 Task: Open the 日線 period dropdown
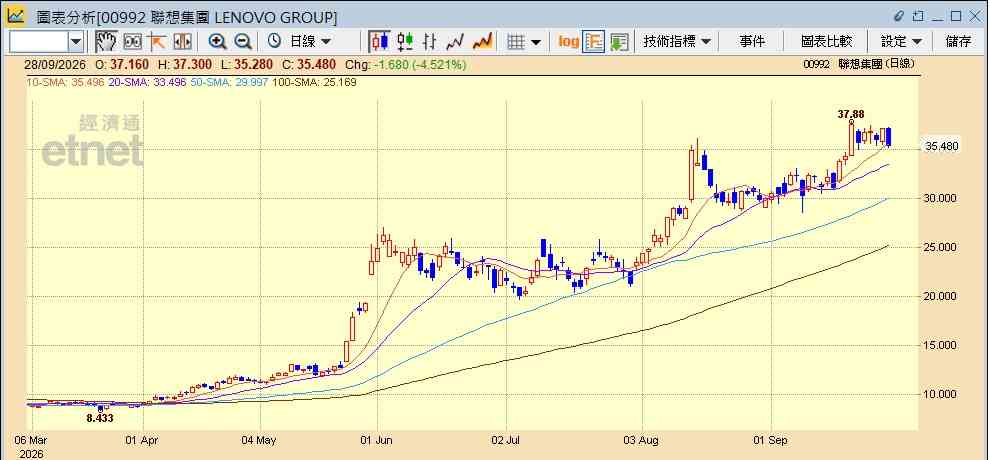309,42
